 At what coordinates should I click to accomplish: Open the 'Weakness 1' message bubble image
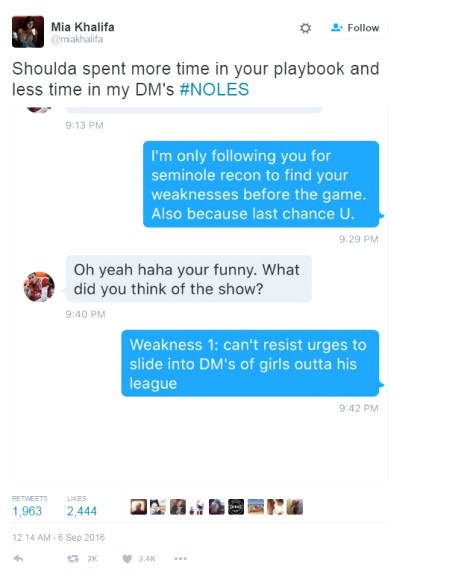pyautogui.click(x=250, y=363)
